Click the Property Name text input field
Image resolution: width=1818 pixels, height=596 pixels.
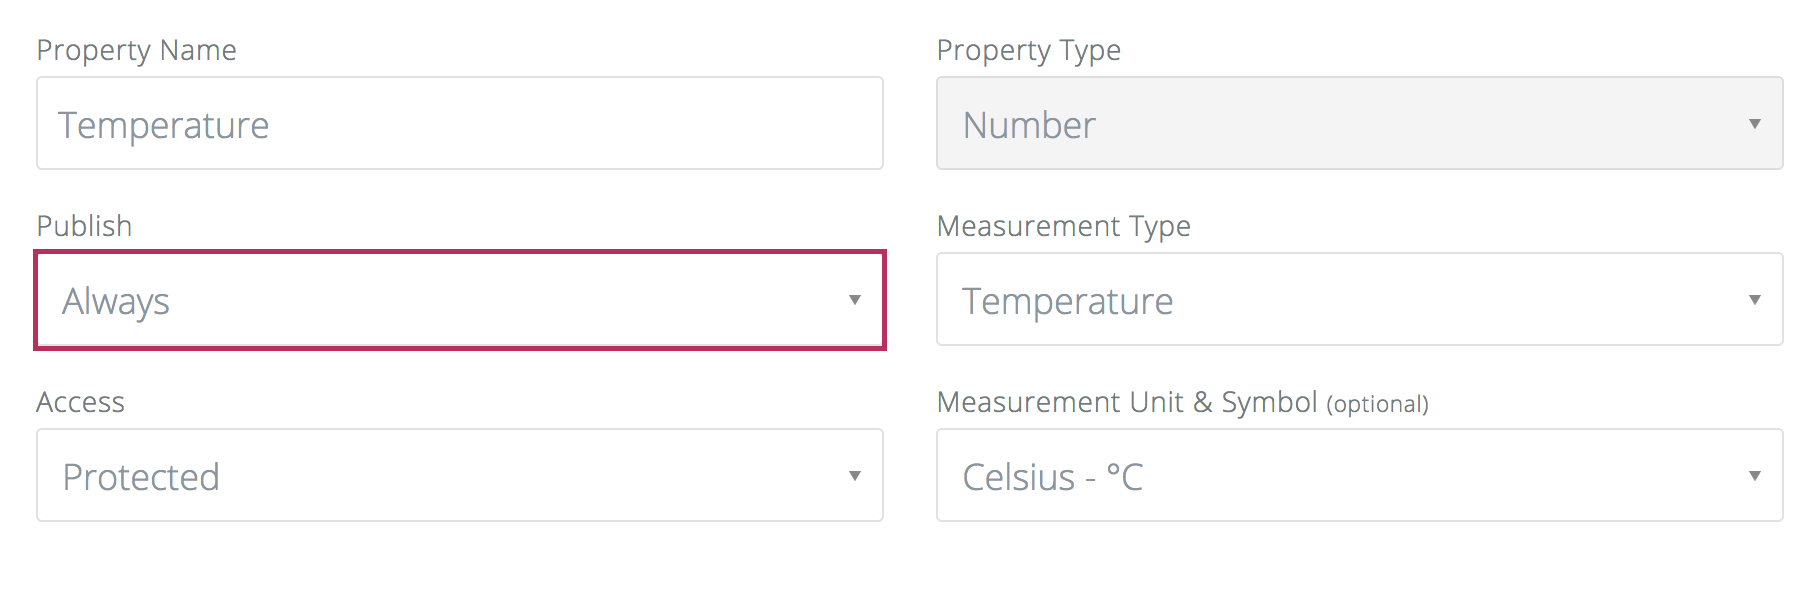[460, 124]
